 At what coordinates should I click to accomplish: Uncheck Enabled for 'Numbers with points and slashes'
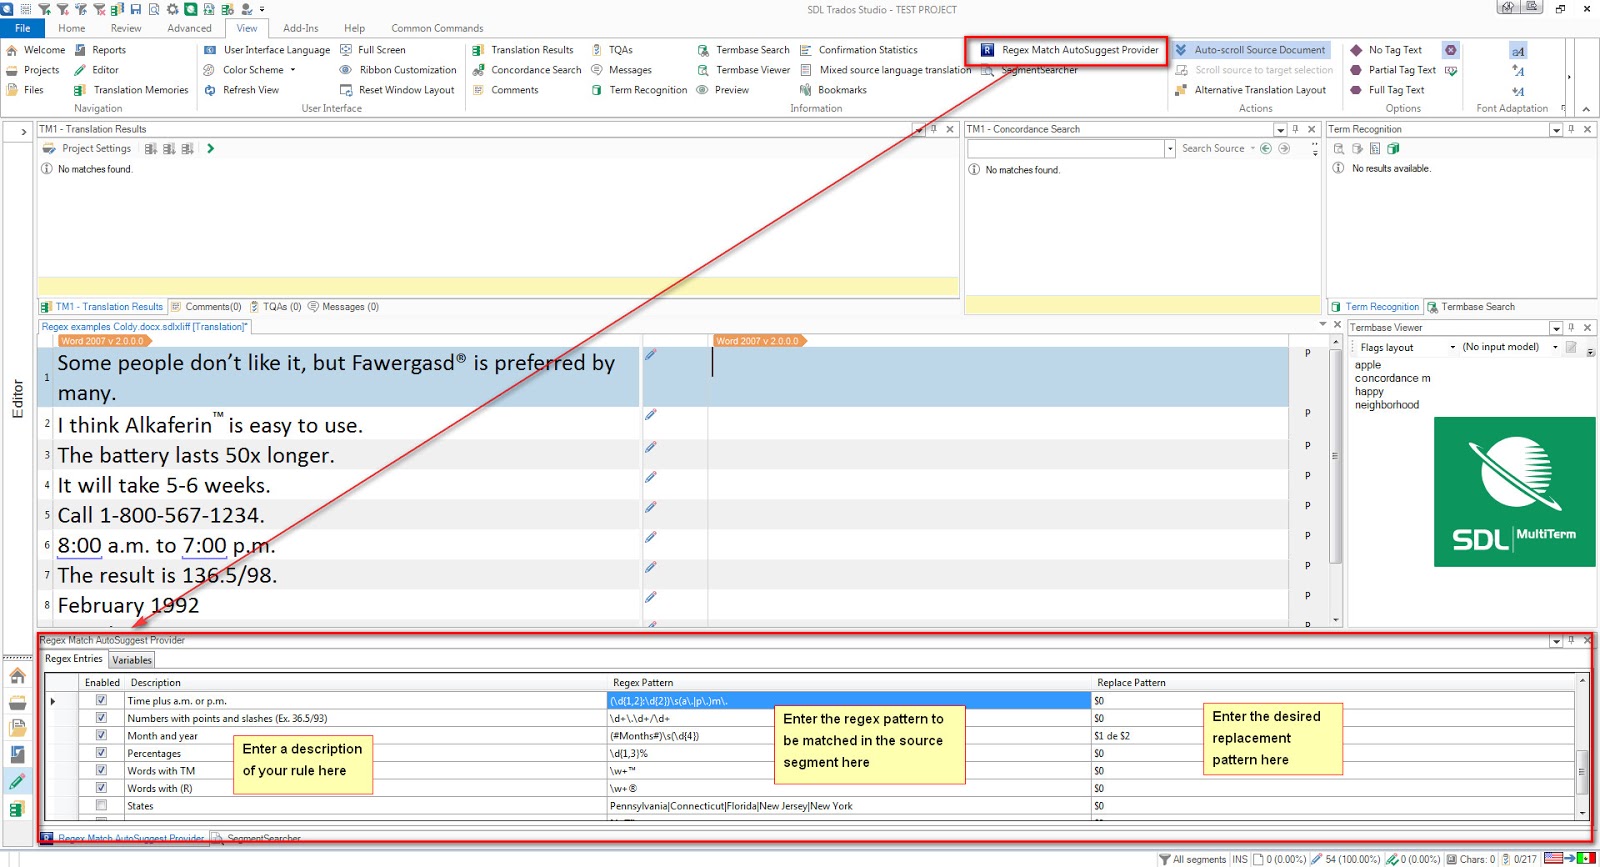coord(101,718)
